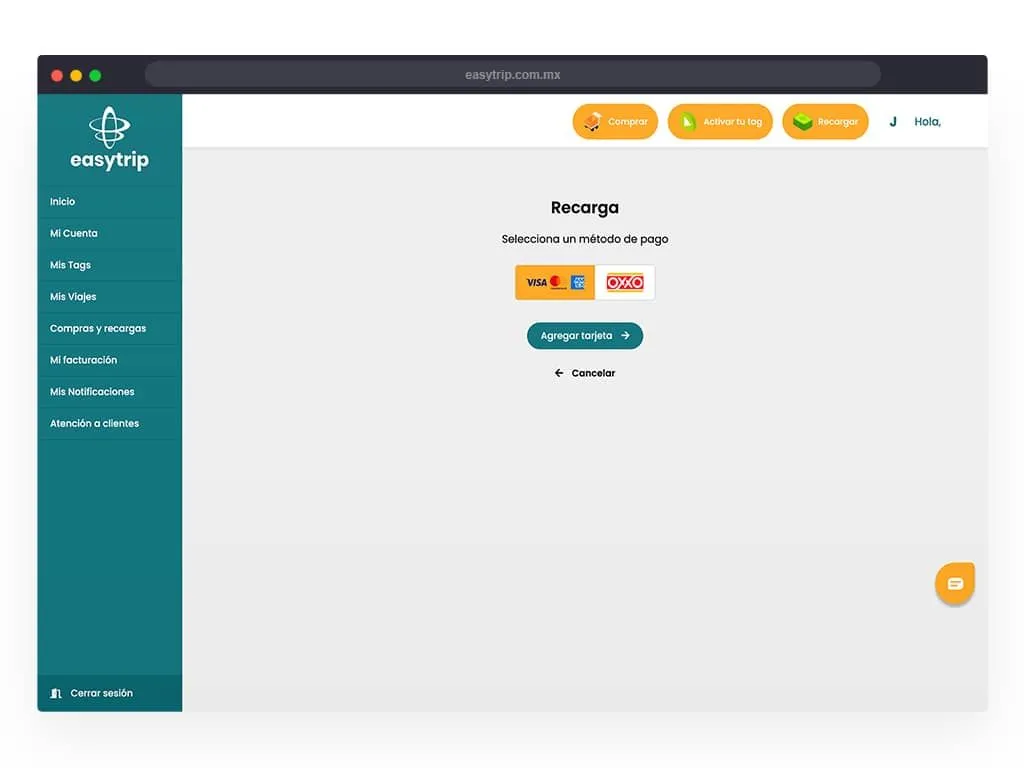Click the user initial J avatar

pos(893,121)
